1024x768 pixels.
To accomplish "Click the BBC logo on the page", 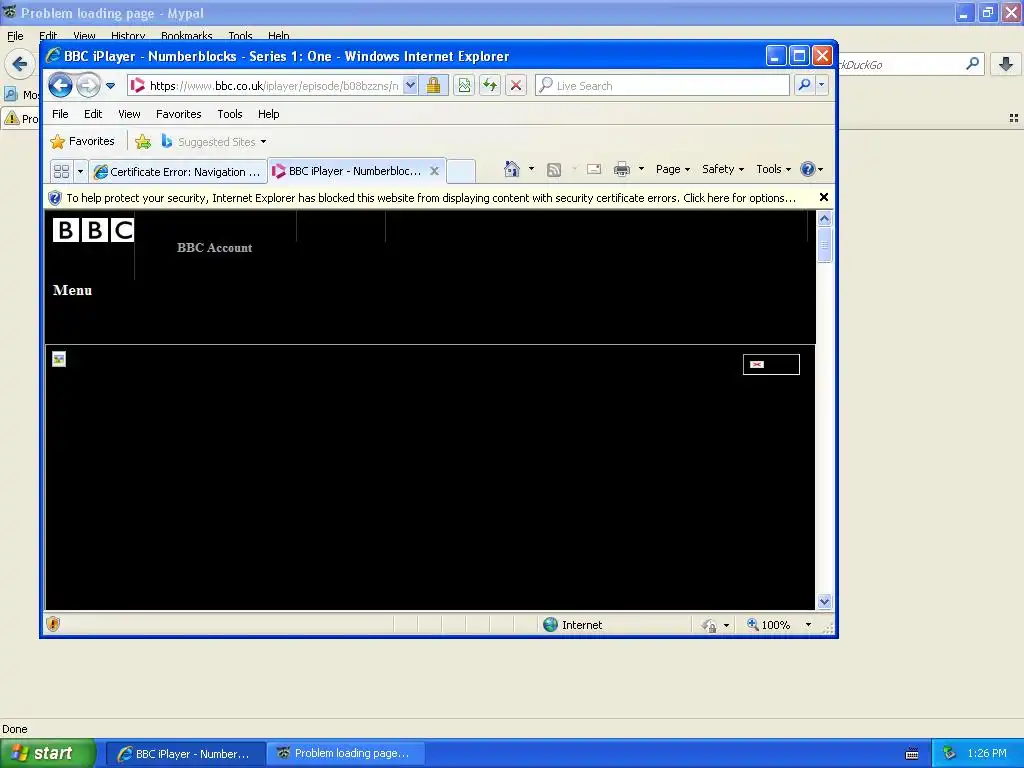I will click(x=93, y=230).
